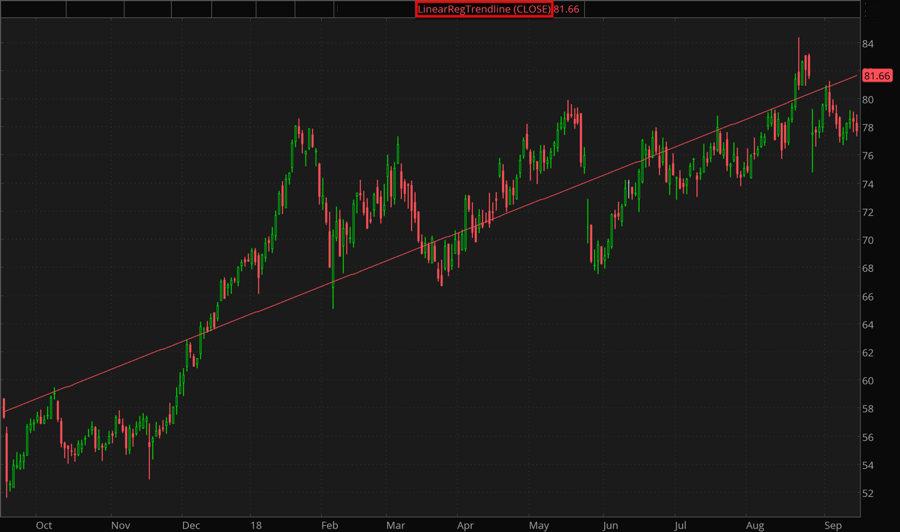Click the Sep label on the time axis
900x532 pixels.
832,523
